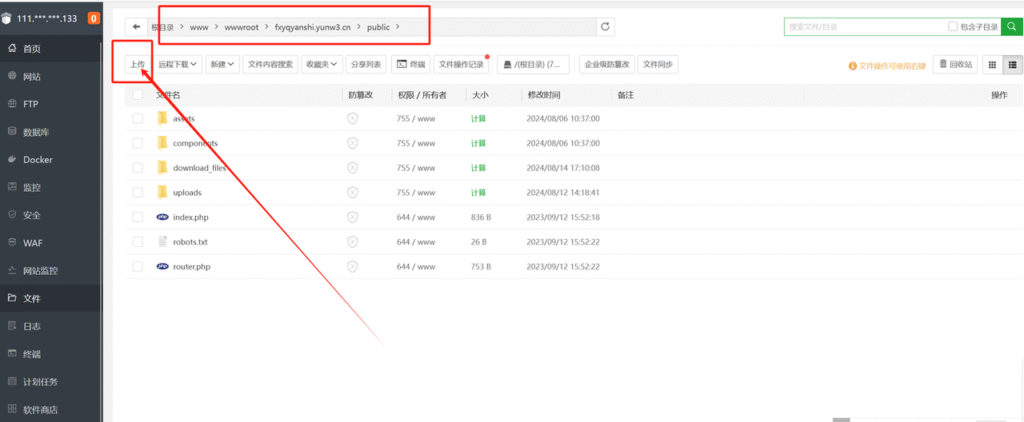Screen dimensions: 1024x422
Task: Open the /(根目录) disk button
Action: tap(533, 64)
